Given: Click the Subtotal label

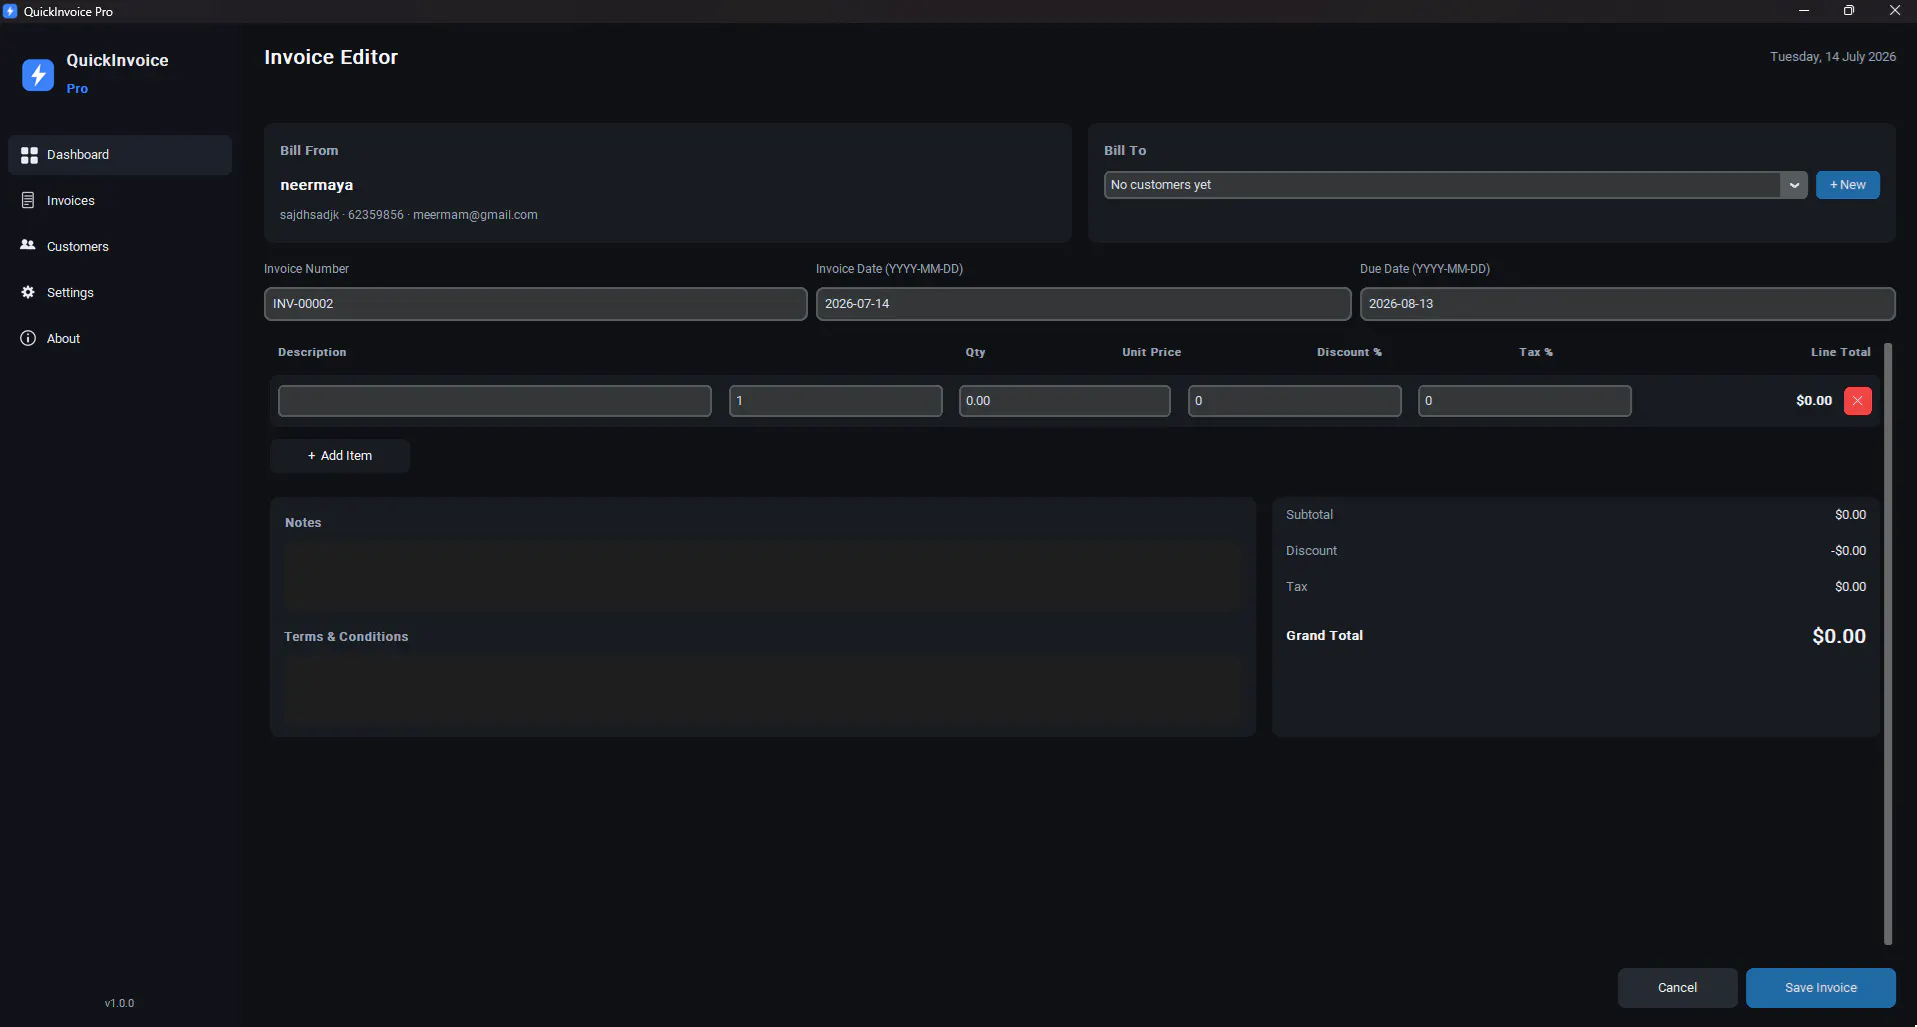Looking at the screenshot, I should point(1309,515).
